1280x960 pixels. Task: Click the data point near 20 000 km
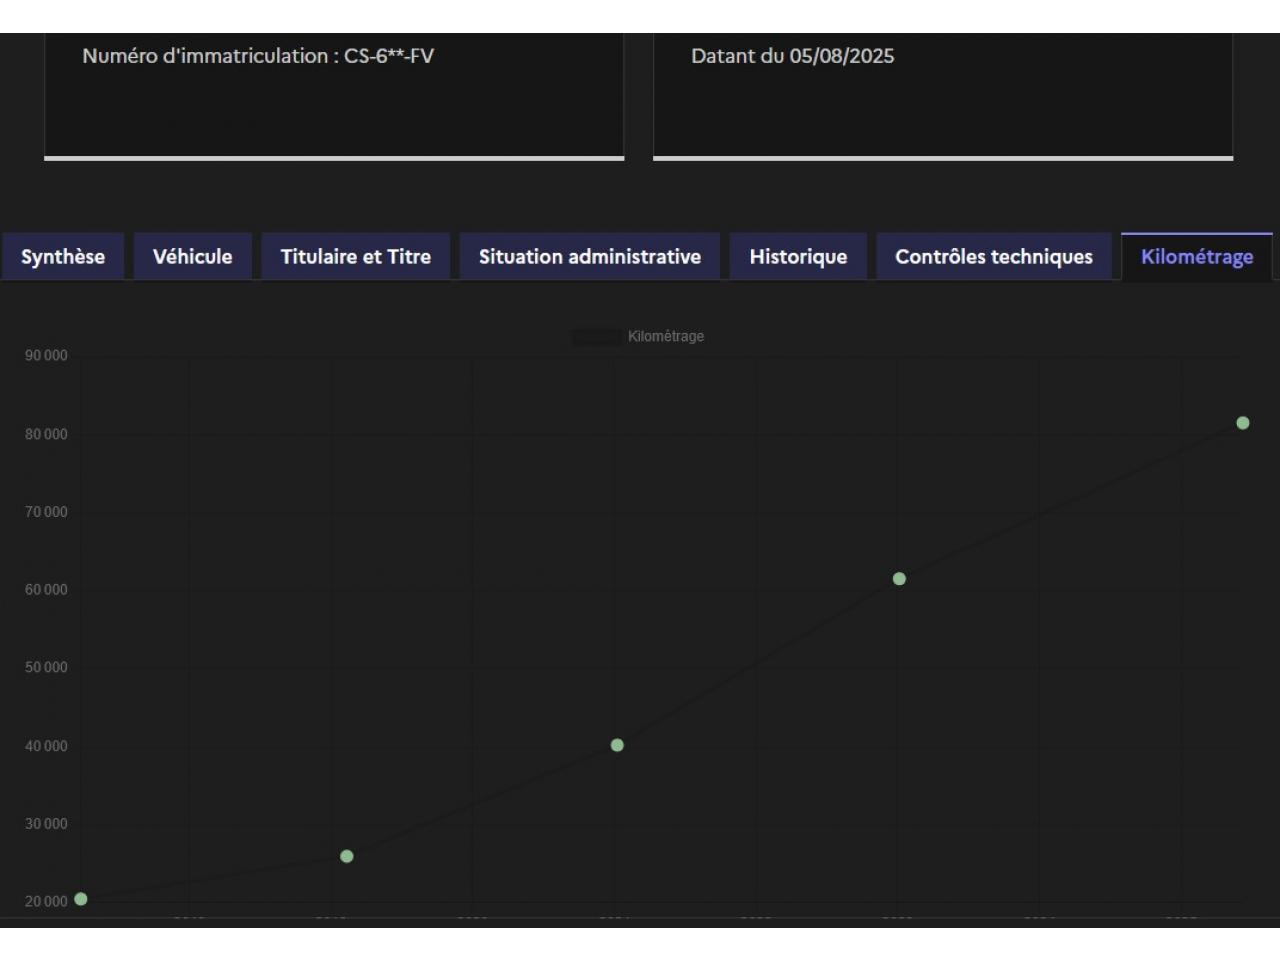(x=81, y=899)
